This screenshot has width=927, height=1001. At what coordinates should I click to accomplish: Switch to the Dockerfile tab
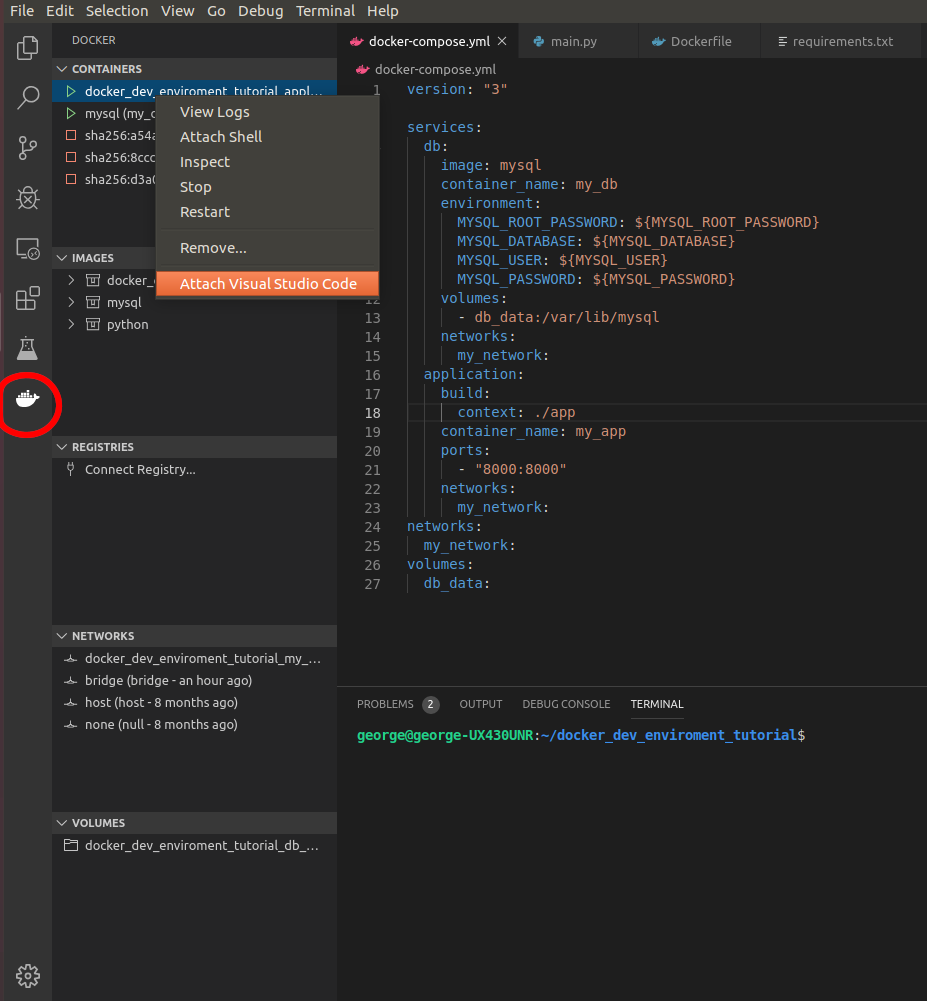point(699,41)
